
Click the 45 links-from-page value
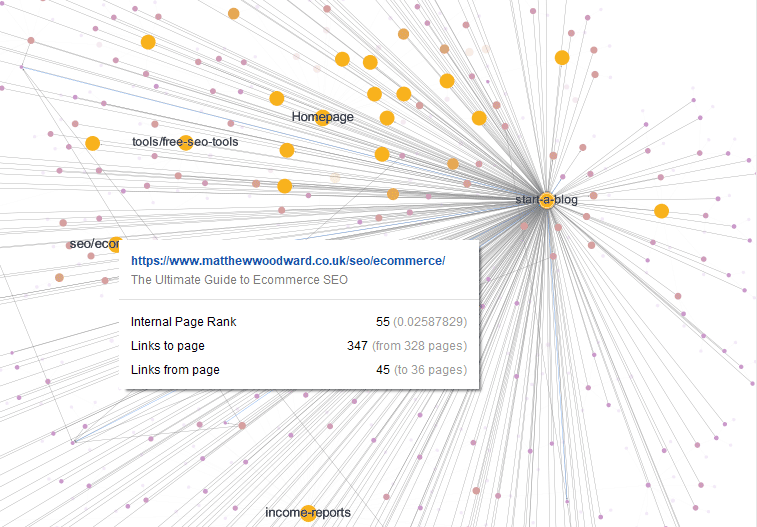pyautogui.click(x=383, y=370)
